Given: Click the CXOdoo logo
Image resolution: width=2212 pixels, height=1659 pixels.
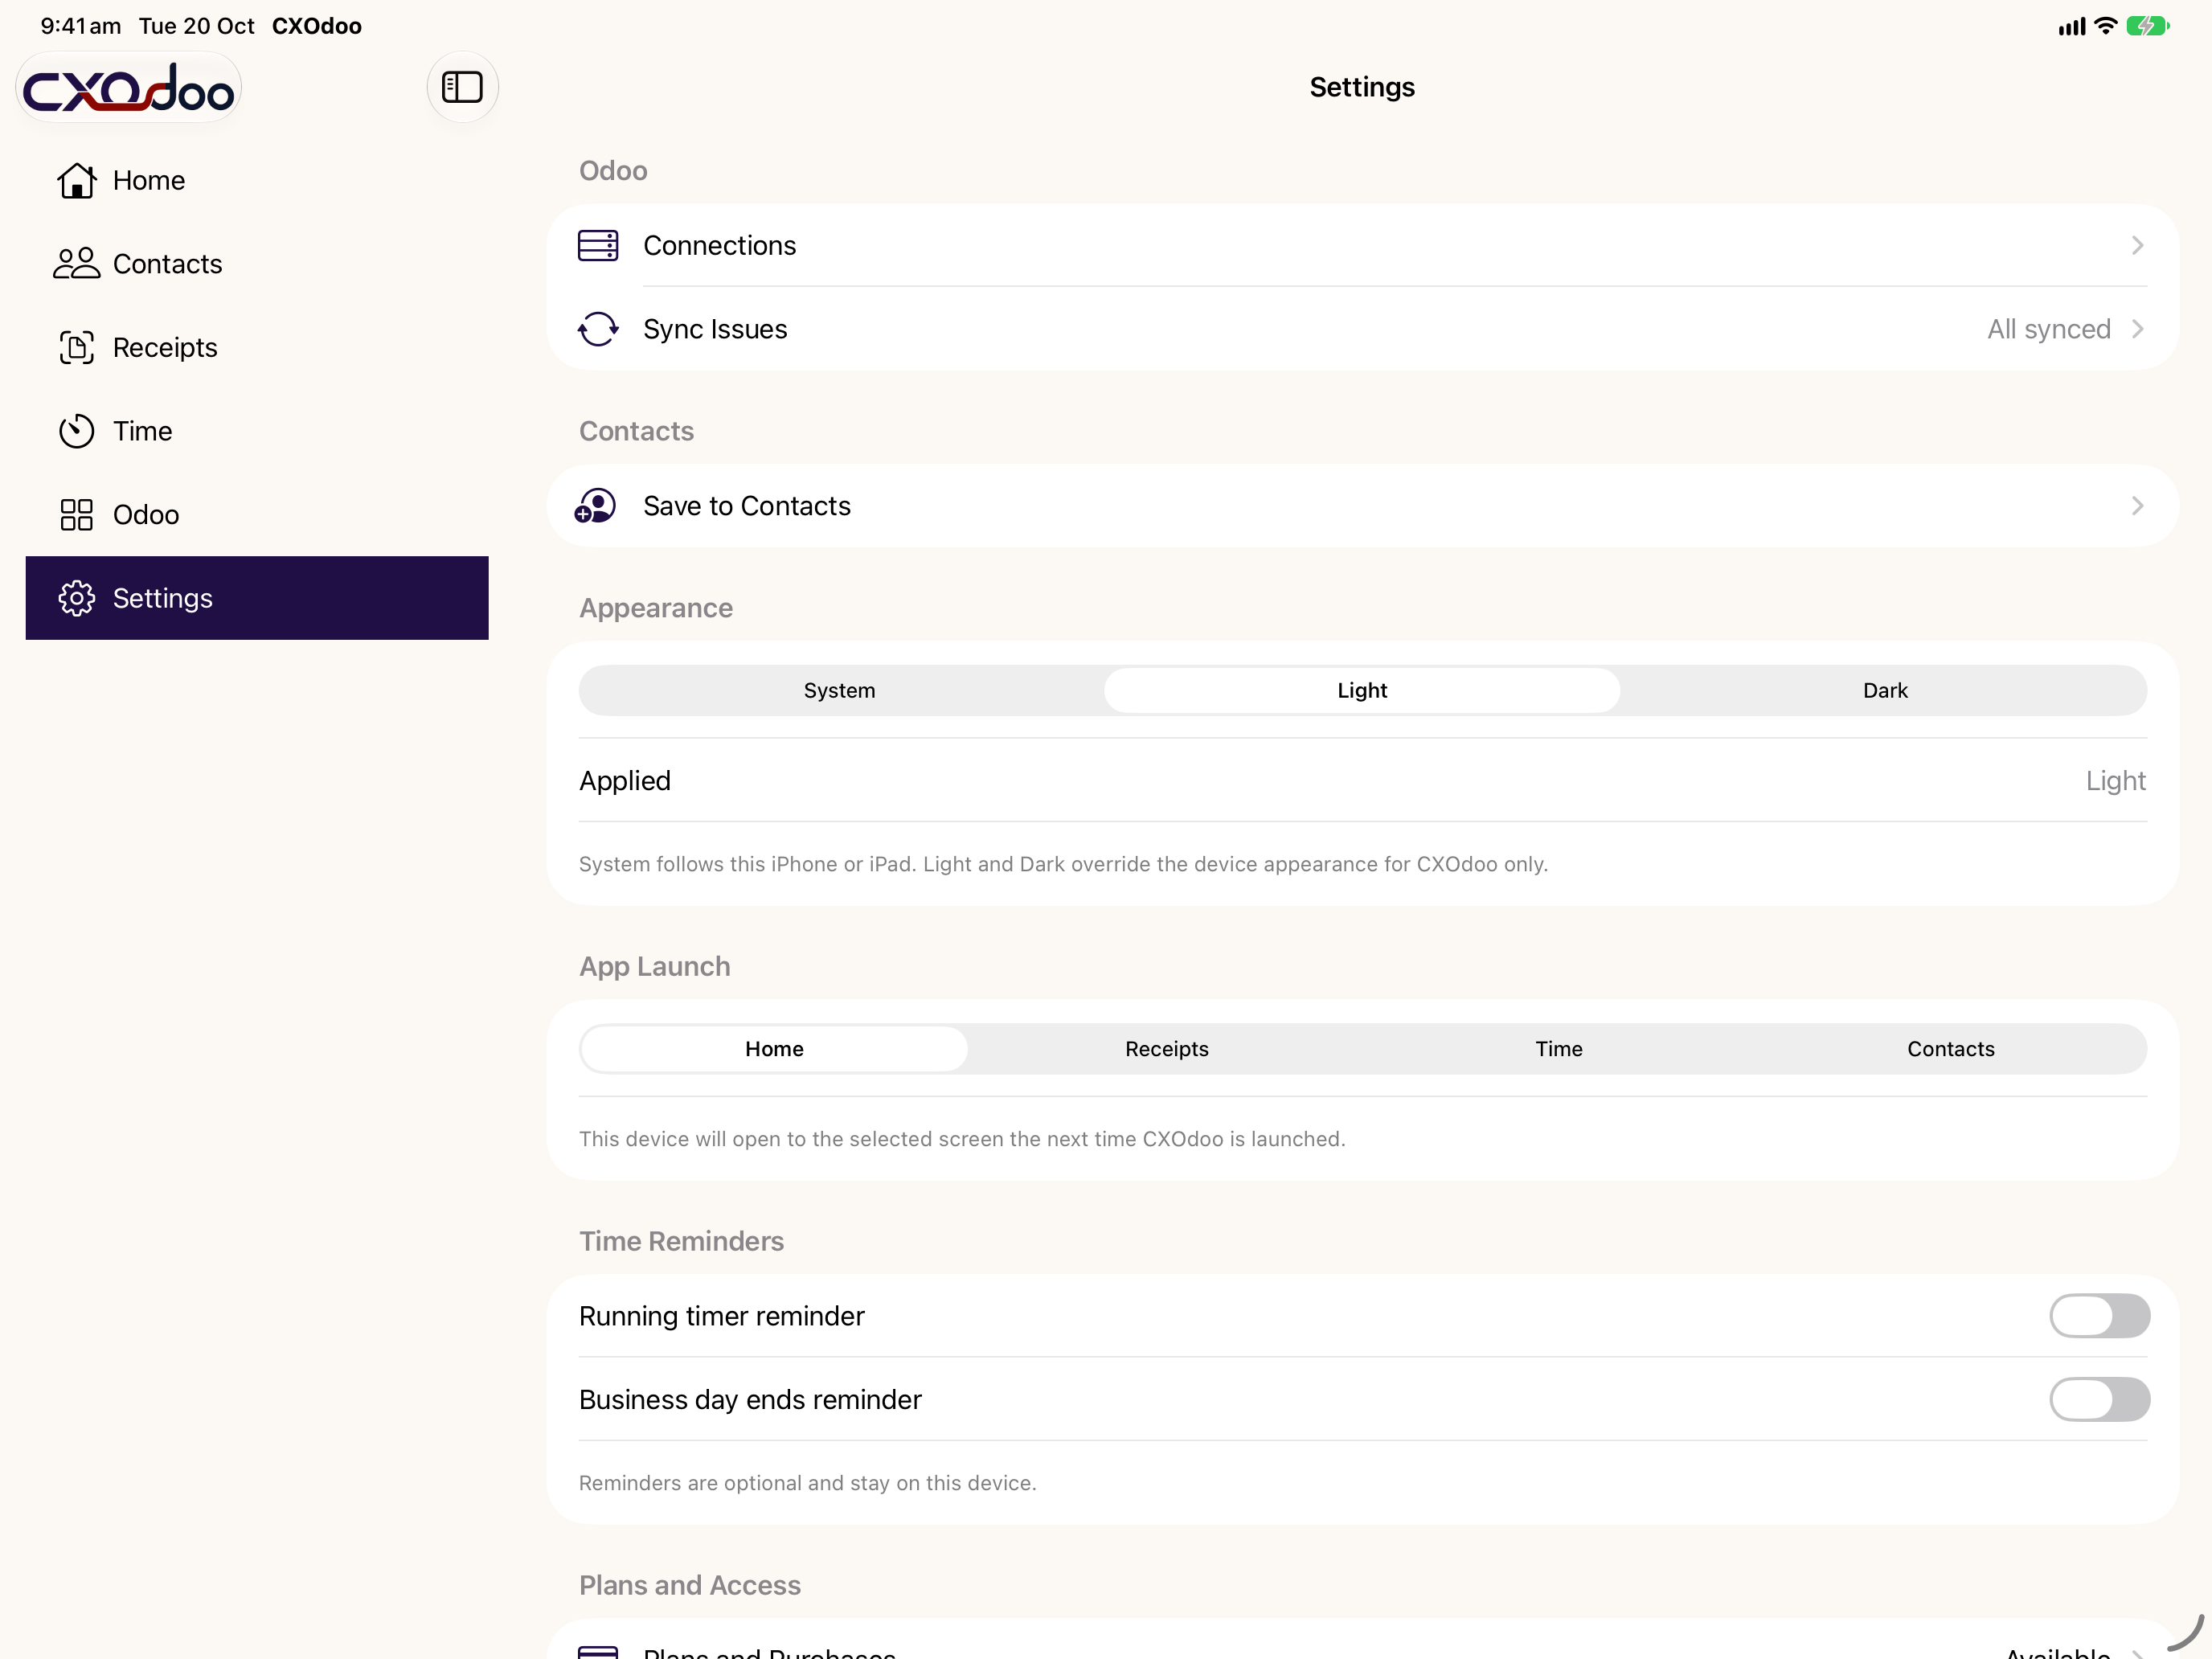Looking at the screenshot, I should click(128, 88).
